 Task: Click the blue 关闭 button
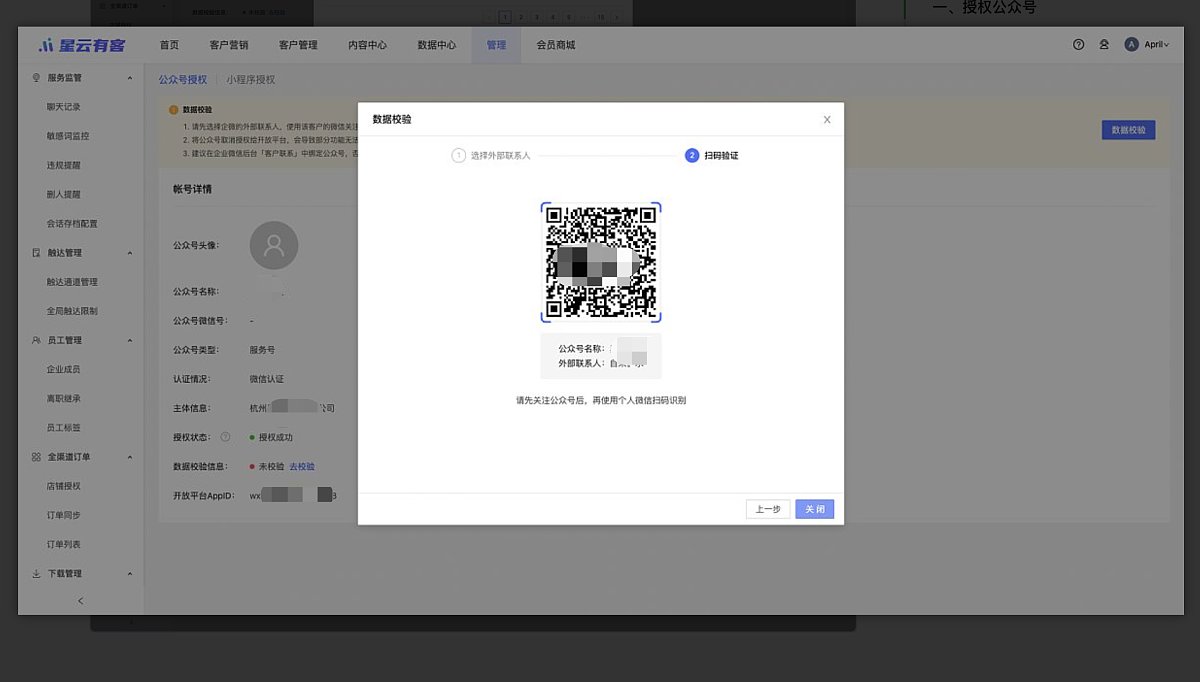[815, 509]
